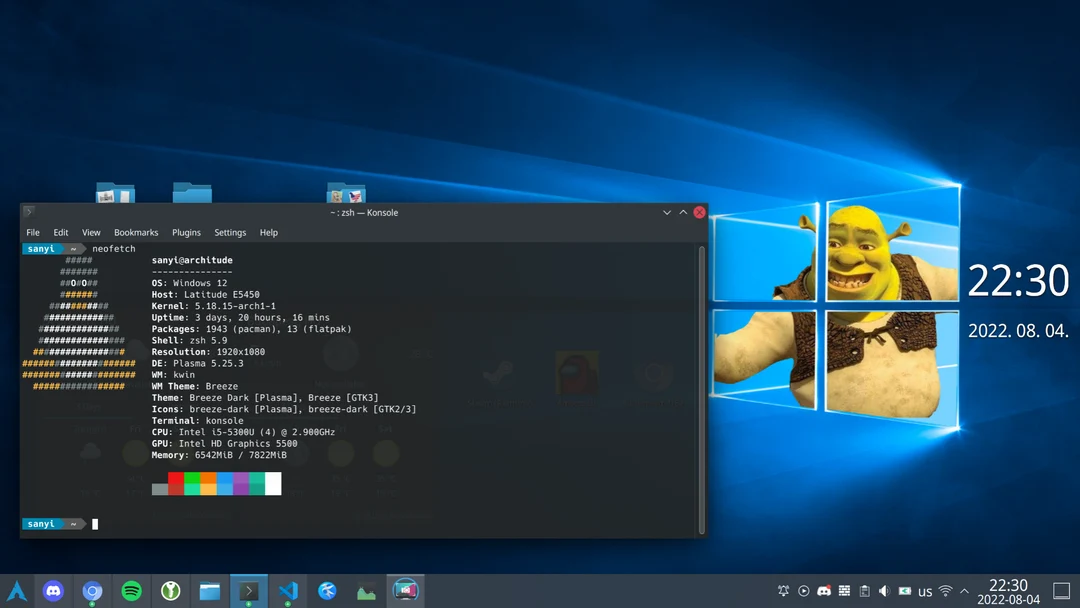Open the Settings menu in Konsole
The width and height of the screenshot is (1080, 608).
pyautogui.click(x=230, y=232)
